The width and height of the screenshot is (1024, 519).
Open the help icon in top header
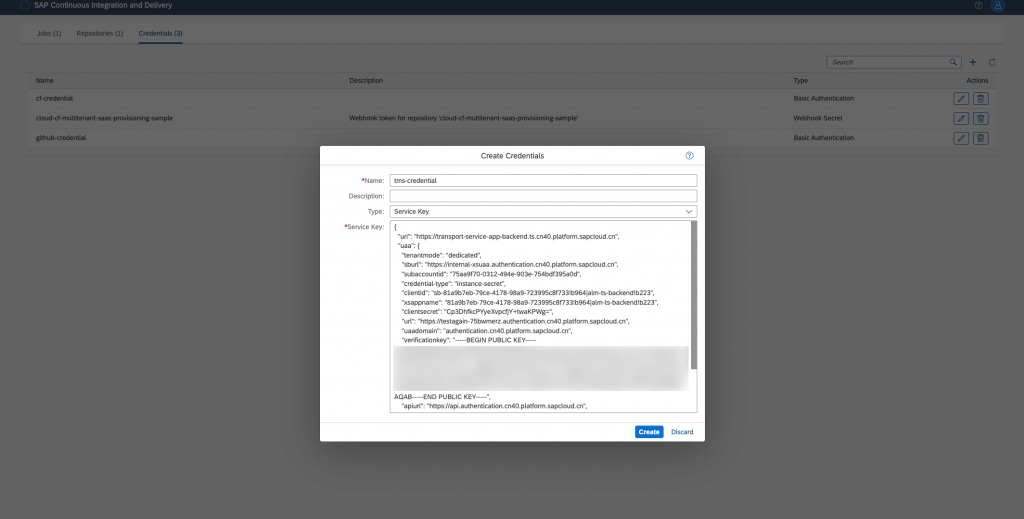[978, 5]
